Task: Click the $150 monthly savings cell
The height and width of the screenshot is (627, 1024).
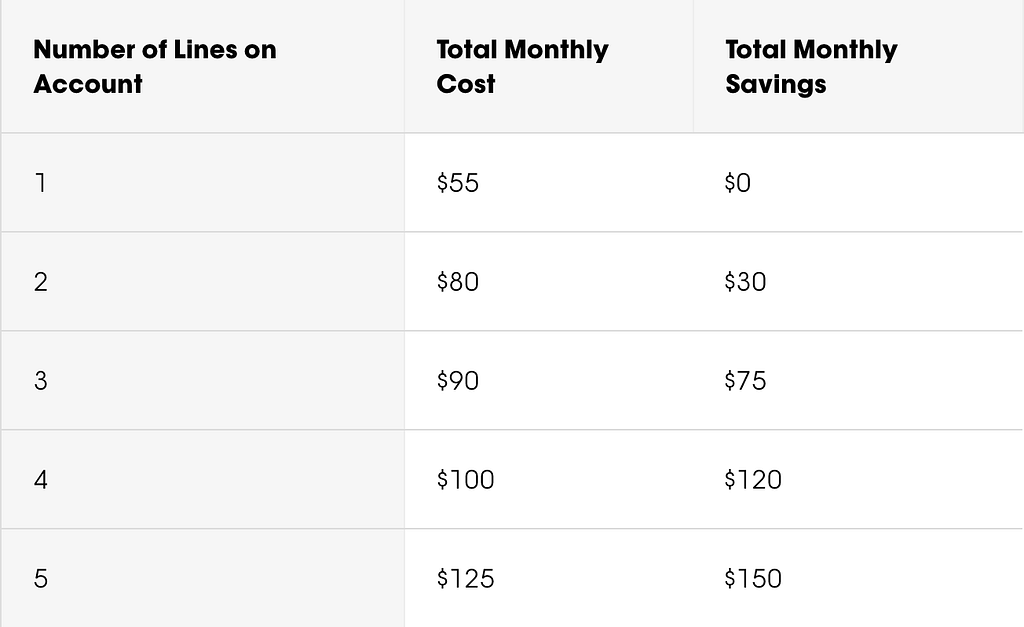Action: [858, 578]
